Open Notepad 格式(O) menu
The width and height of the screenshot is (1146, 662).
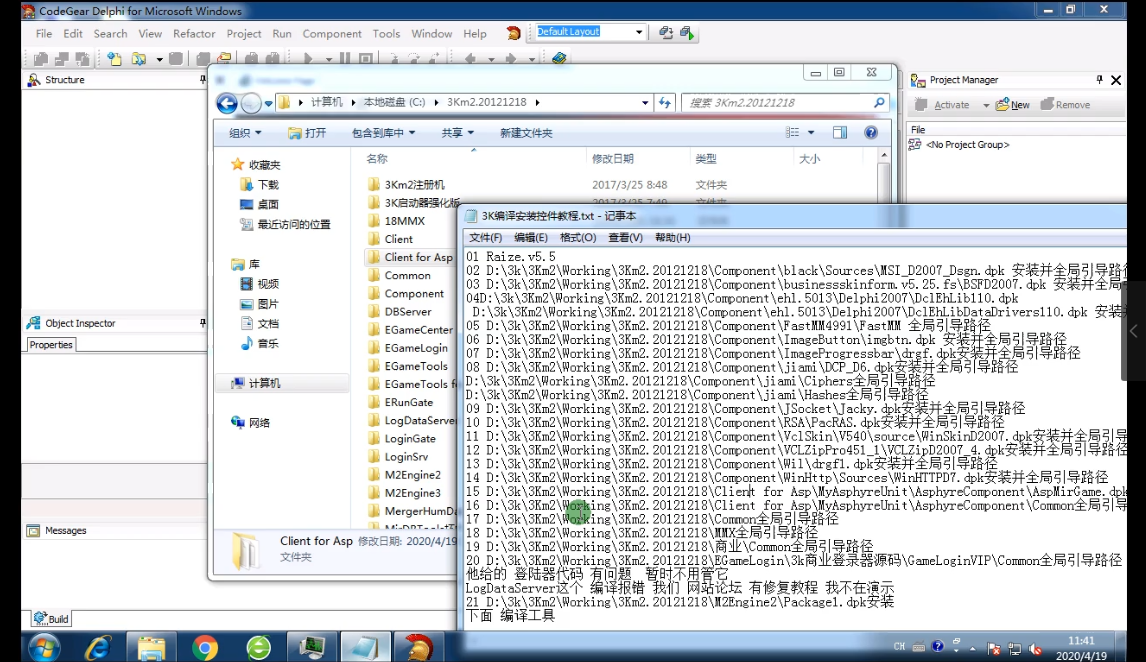click(577, 237)
